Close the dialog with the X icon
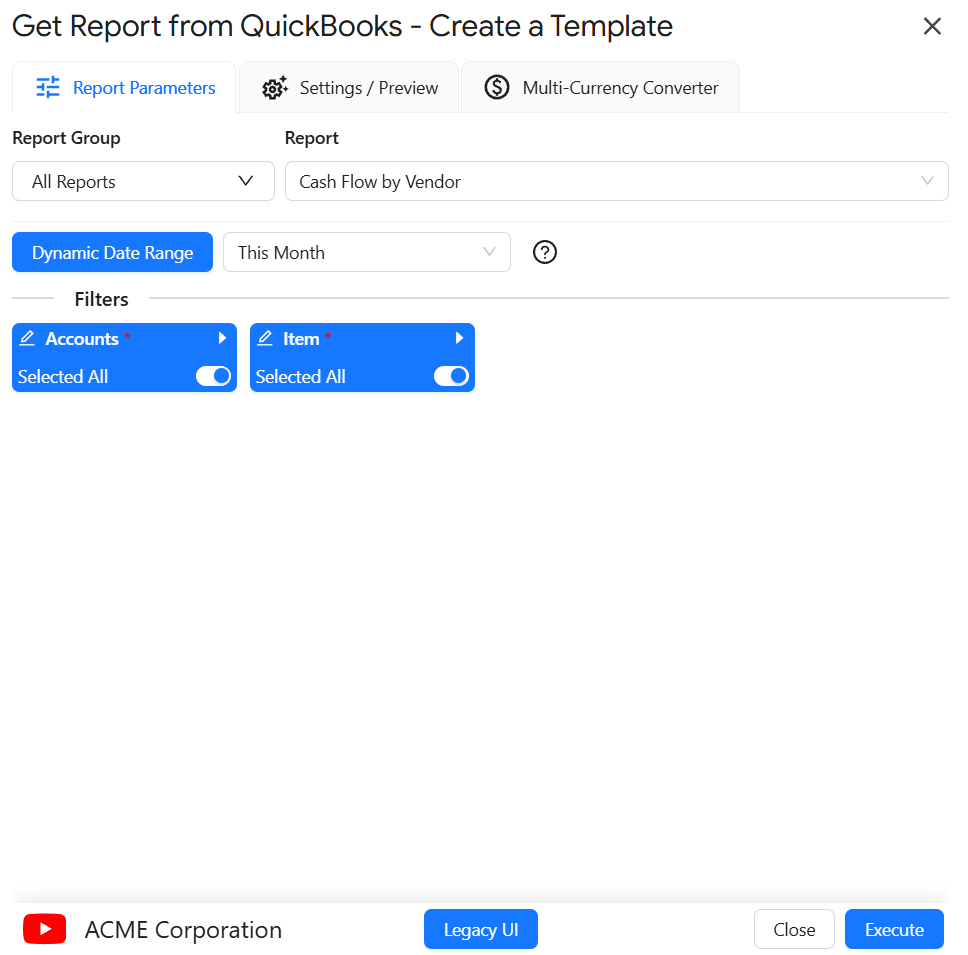 click(932, 27)
